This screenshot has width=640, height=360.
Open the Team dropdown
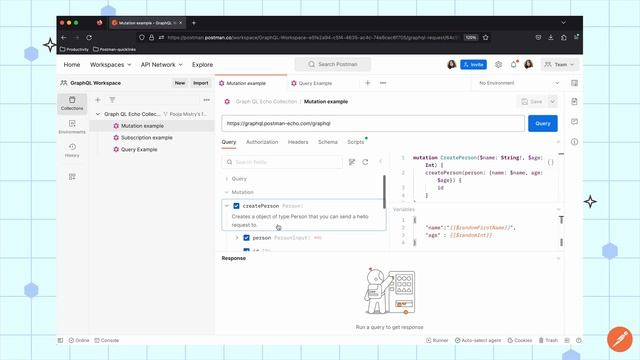[x=560, y=64]
